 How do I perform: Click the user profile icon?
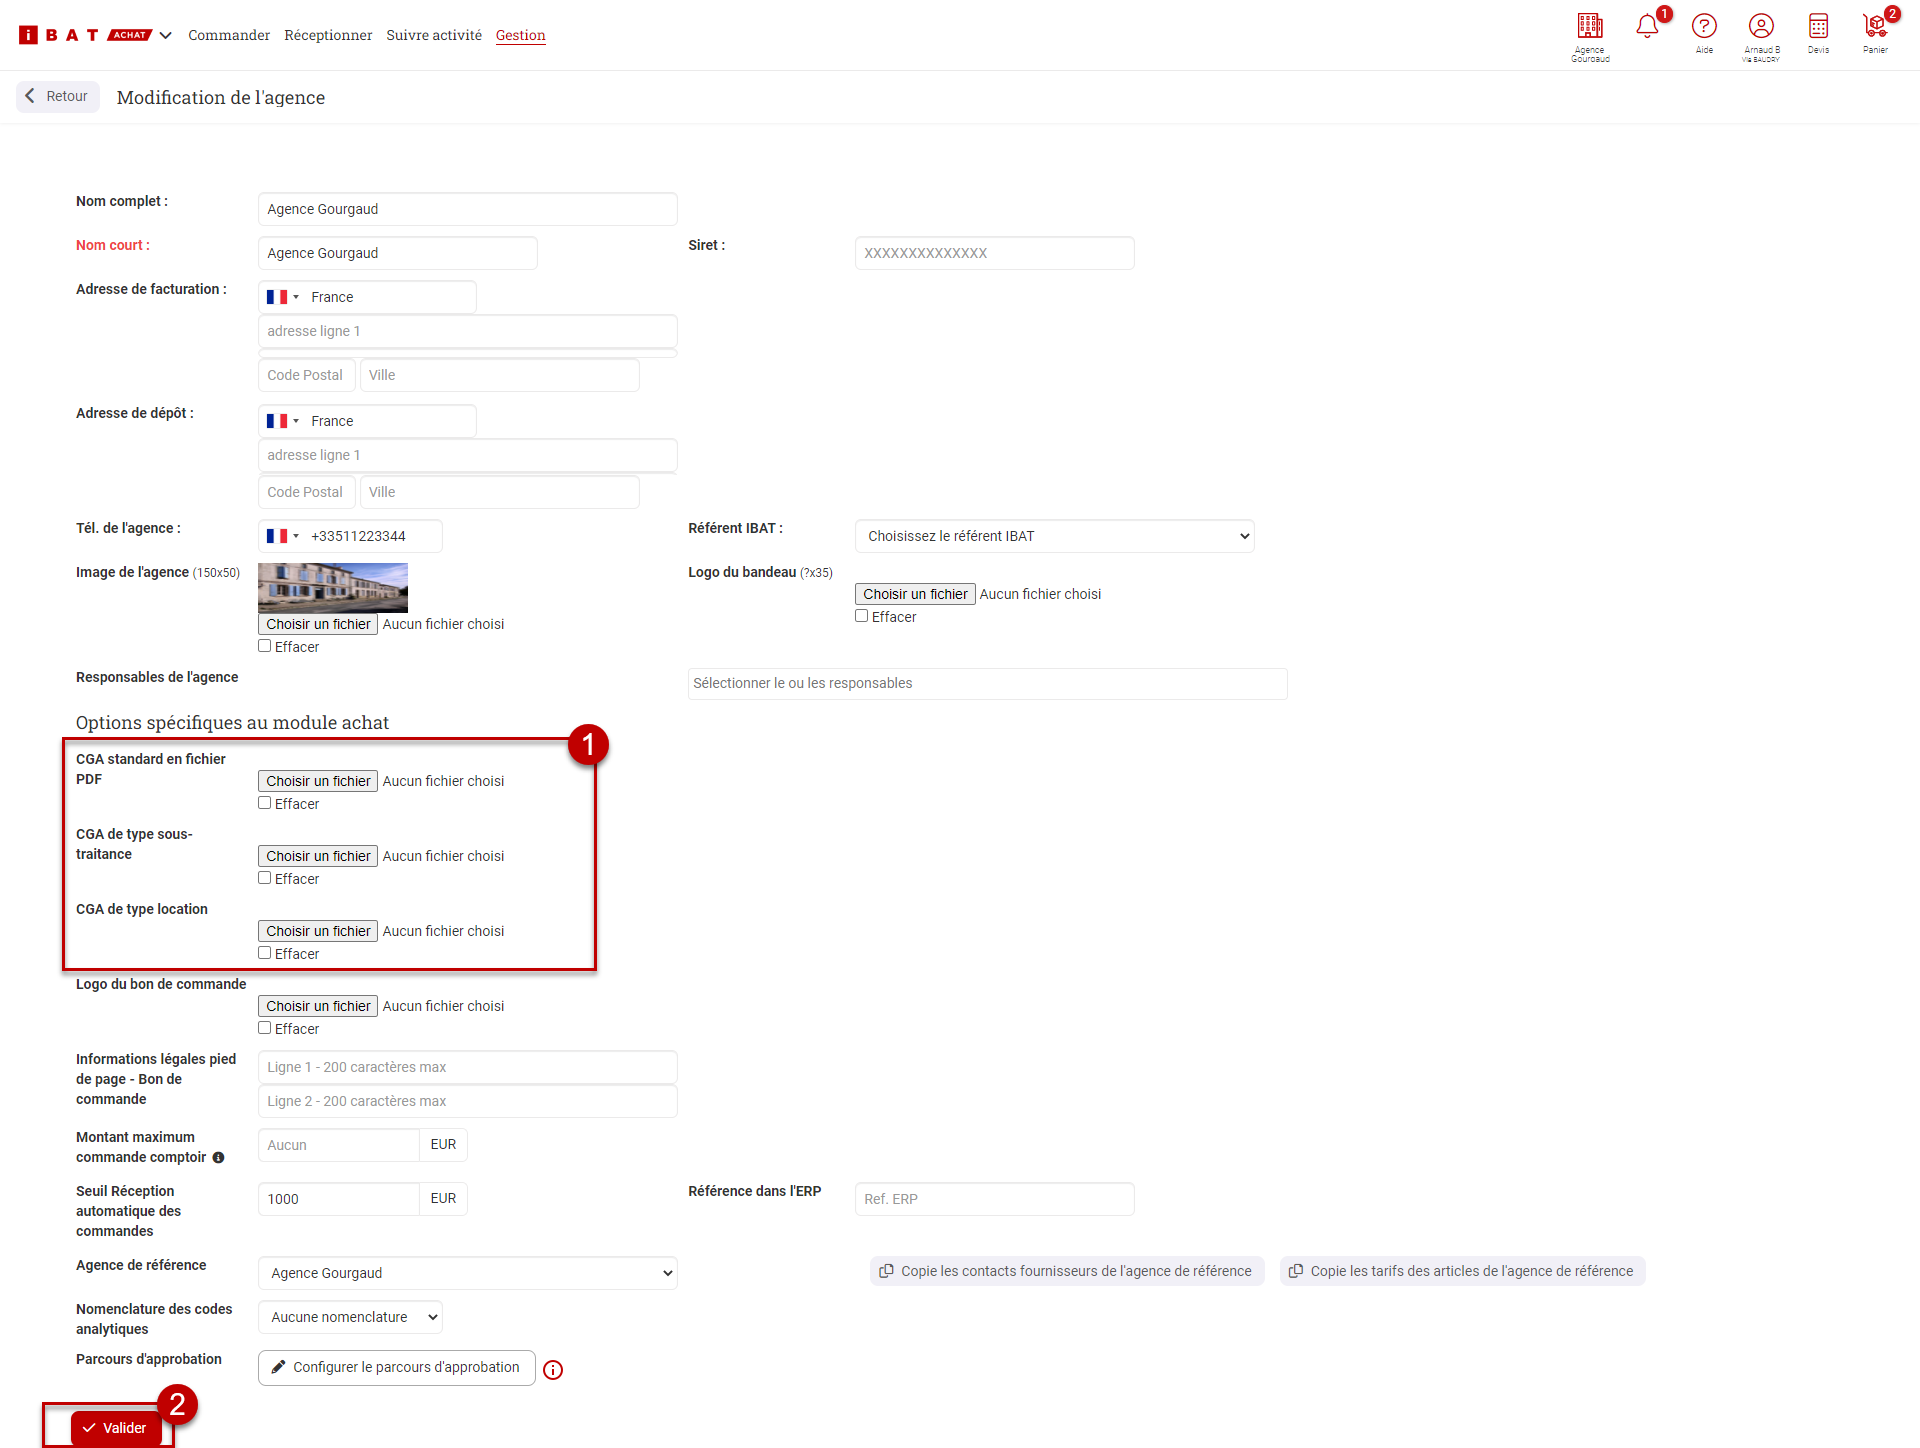click(x=1761, y=27)
